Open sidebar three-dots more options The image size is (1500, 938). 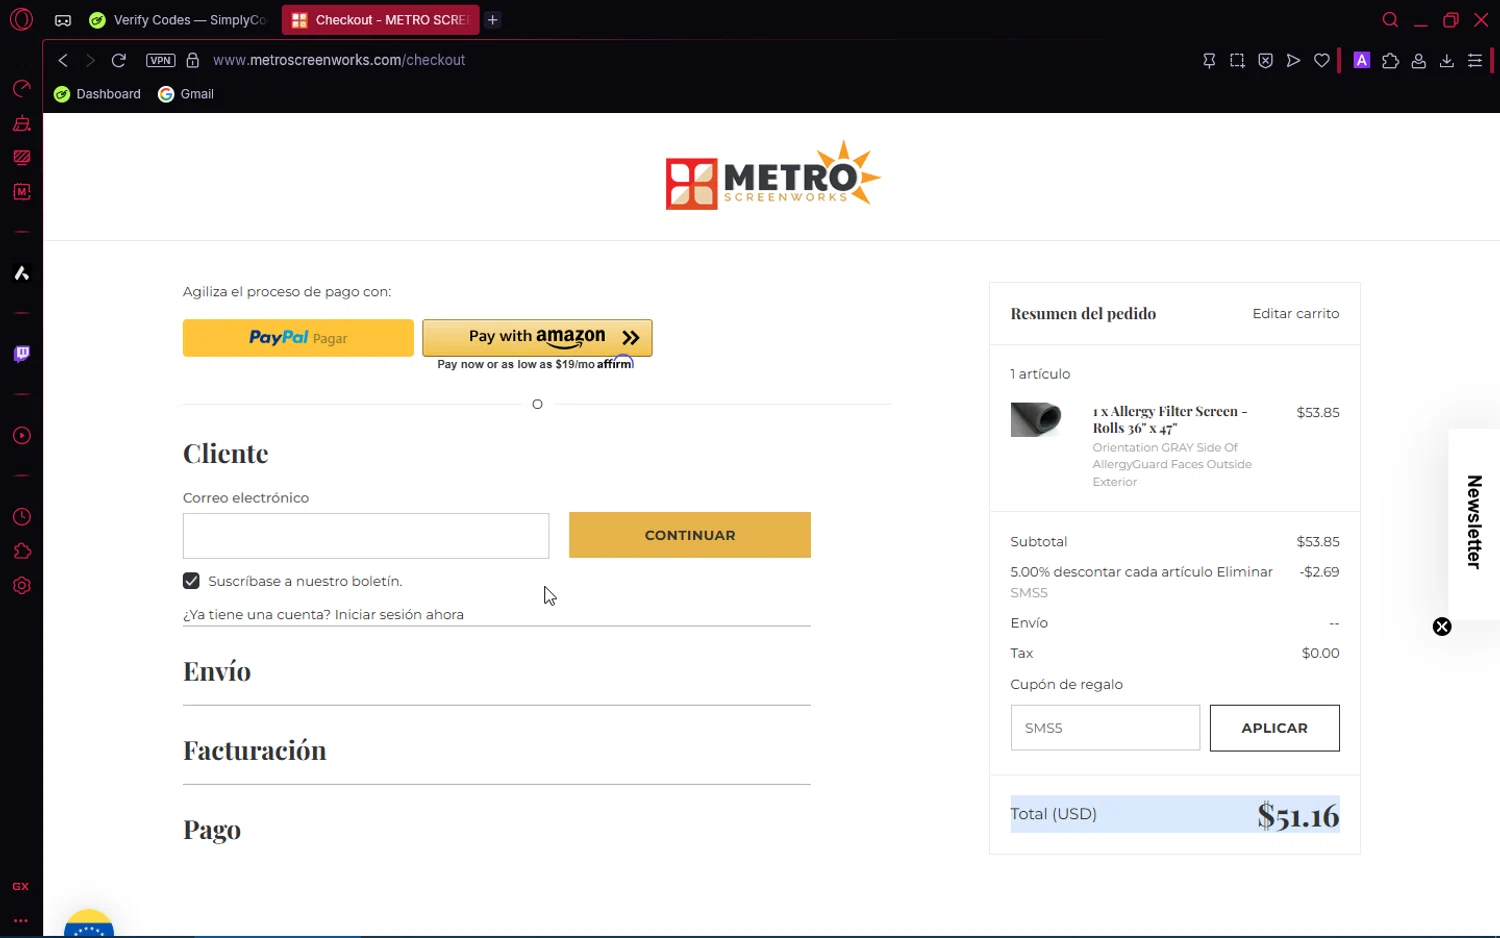click(21, 920)
